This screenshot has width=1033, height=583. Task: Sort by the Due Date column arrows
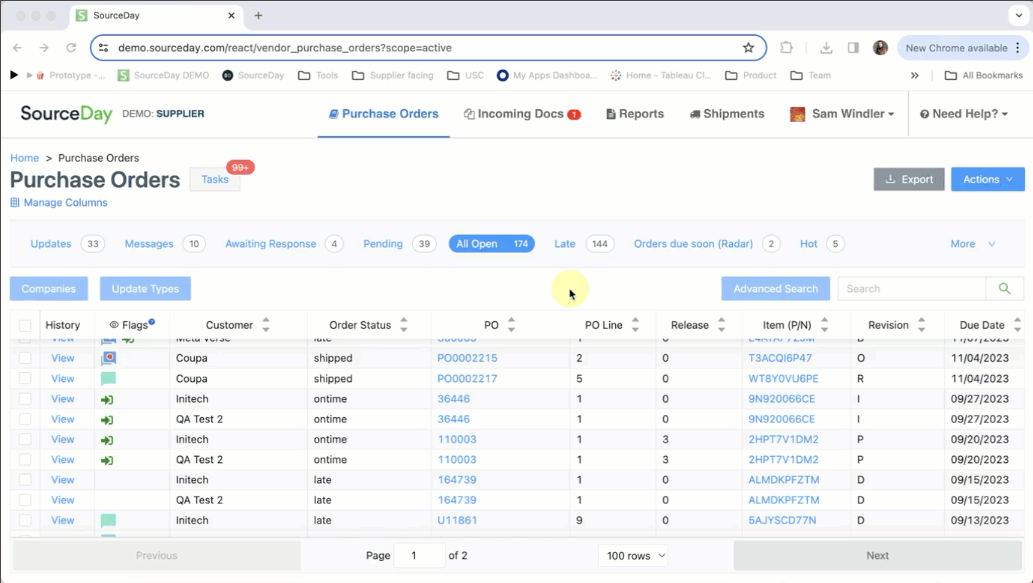[x=1017, y=325]
